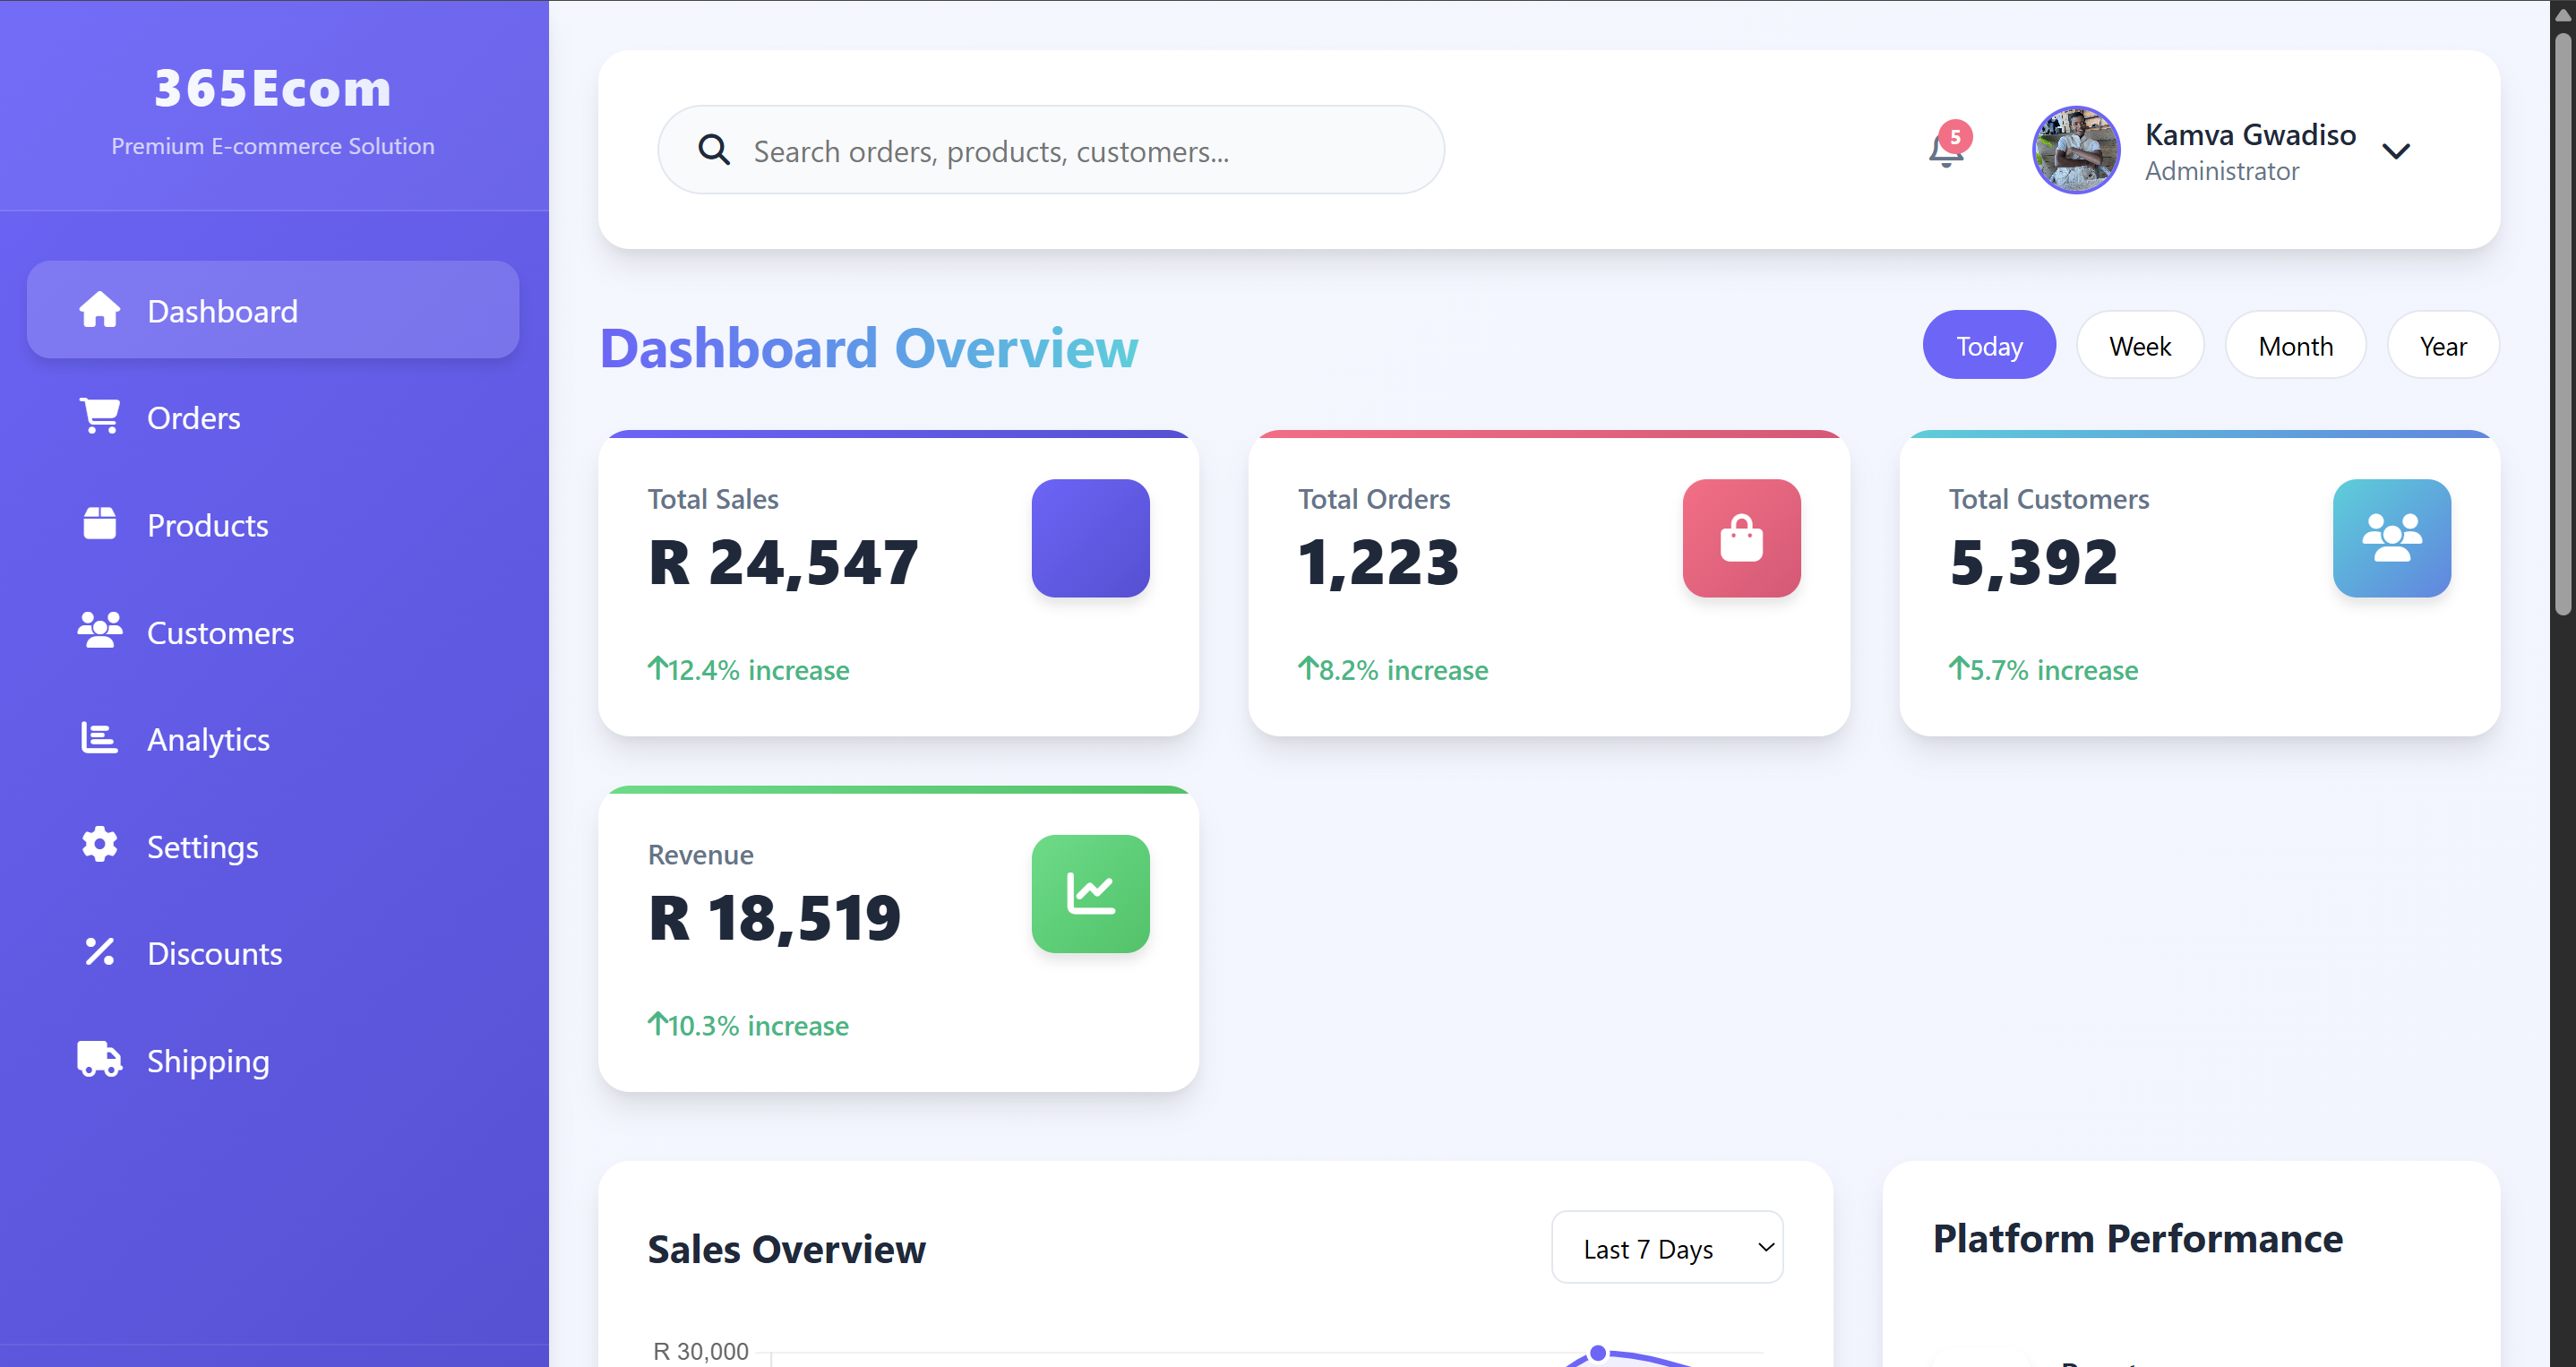Switch time filter to Week
Viewport: 2576px width, 1367px height.
[x=2140, y=344]
